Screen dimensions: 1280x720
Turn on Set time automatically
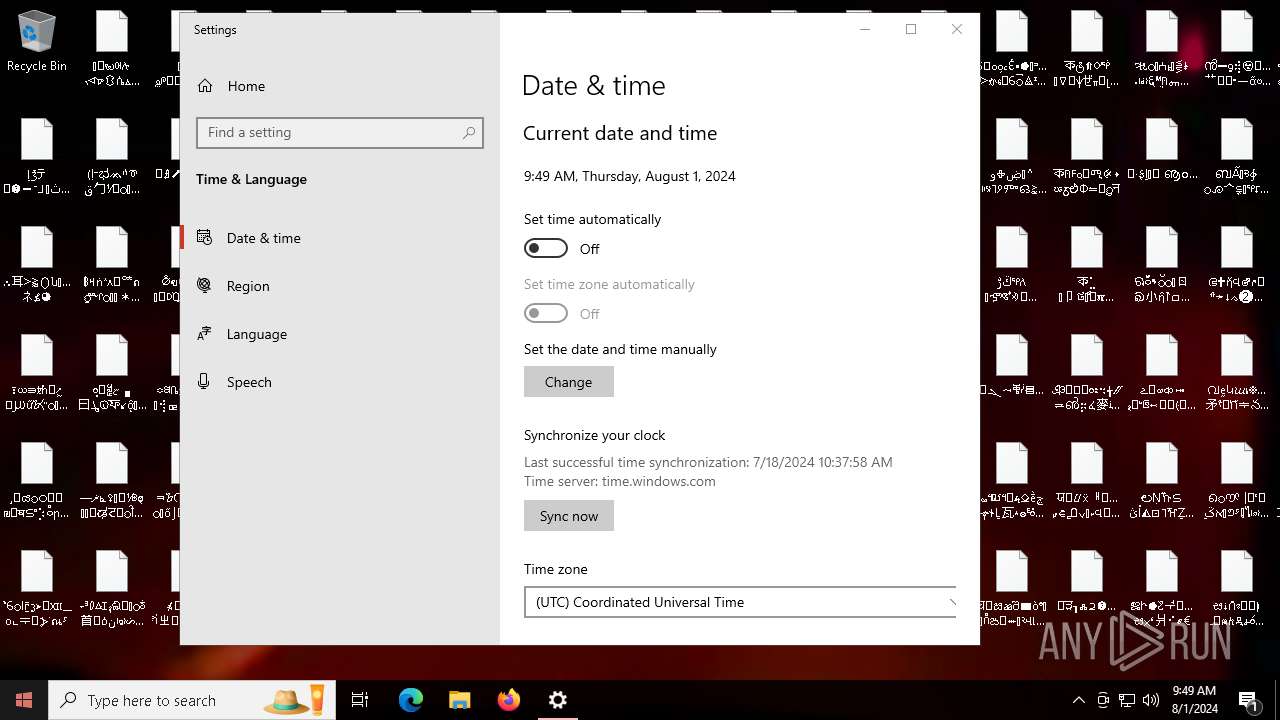coord(546,248)
